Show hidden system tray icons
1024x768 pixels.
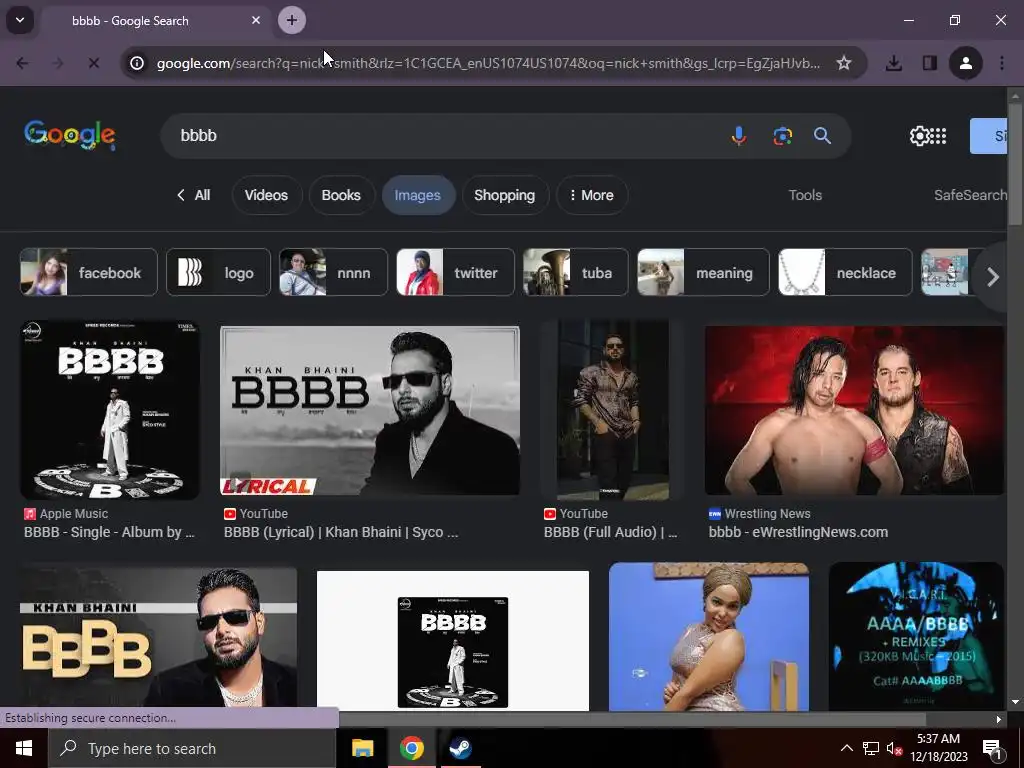click(x=846, y=748)
